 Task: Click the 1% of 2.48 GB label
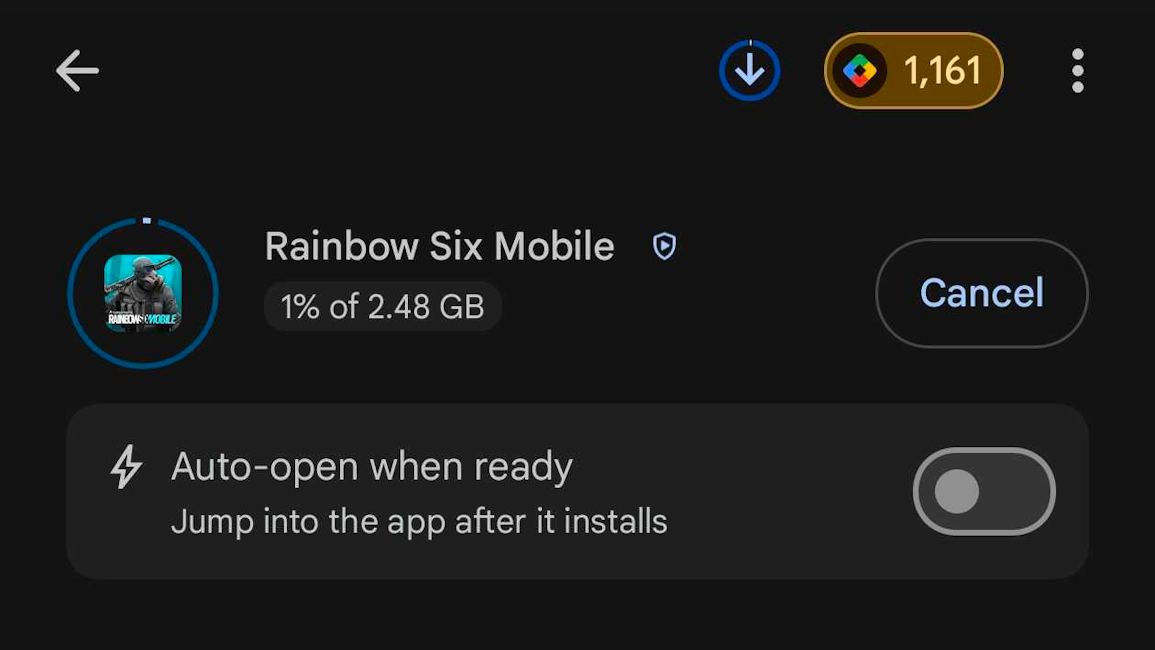click(x=382, y=307)
